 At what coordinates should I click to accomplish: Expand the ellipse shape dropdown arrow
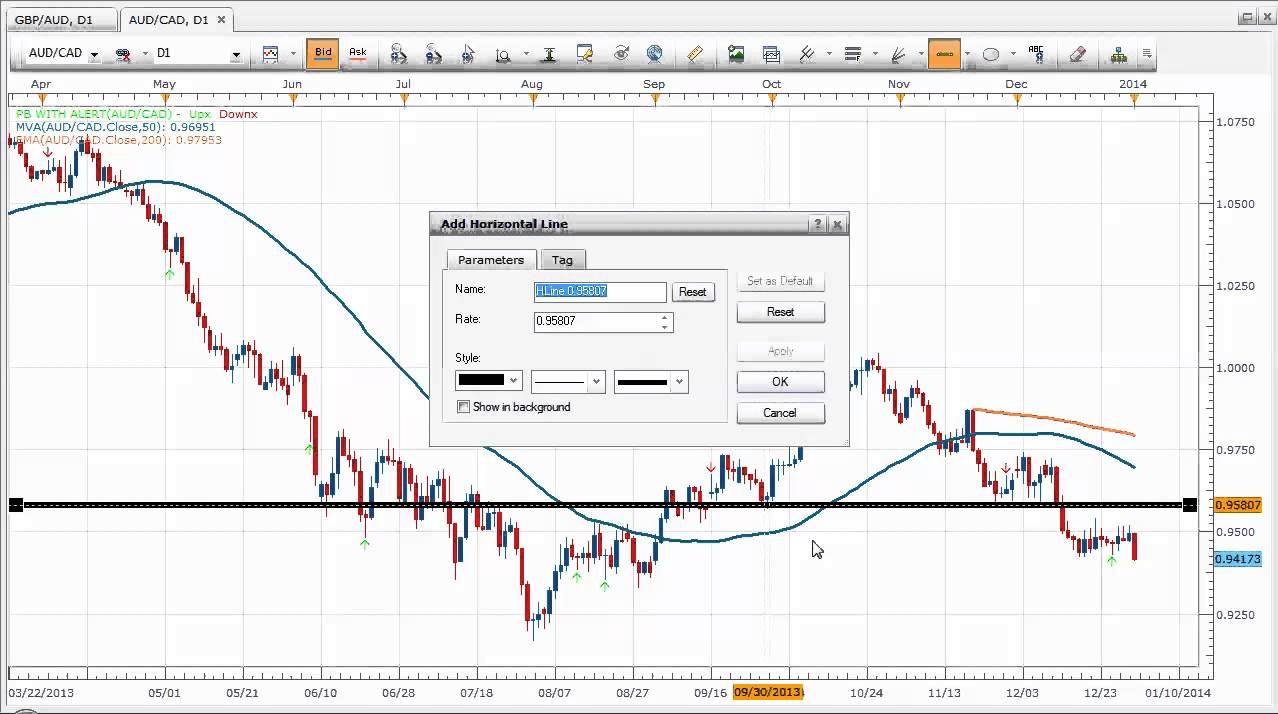[x=1013, y=54]
